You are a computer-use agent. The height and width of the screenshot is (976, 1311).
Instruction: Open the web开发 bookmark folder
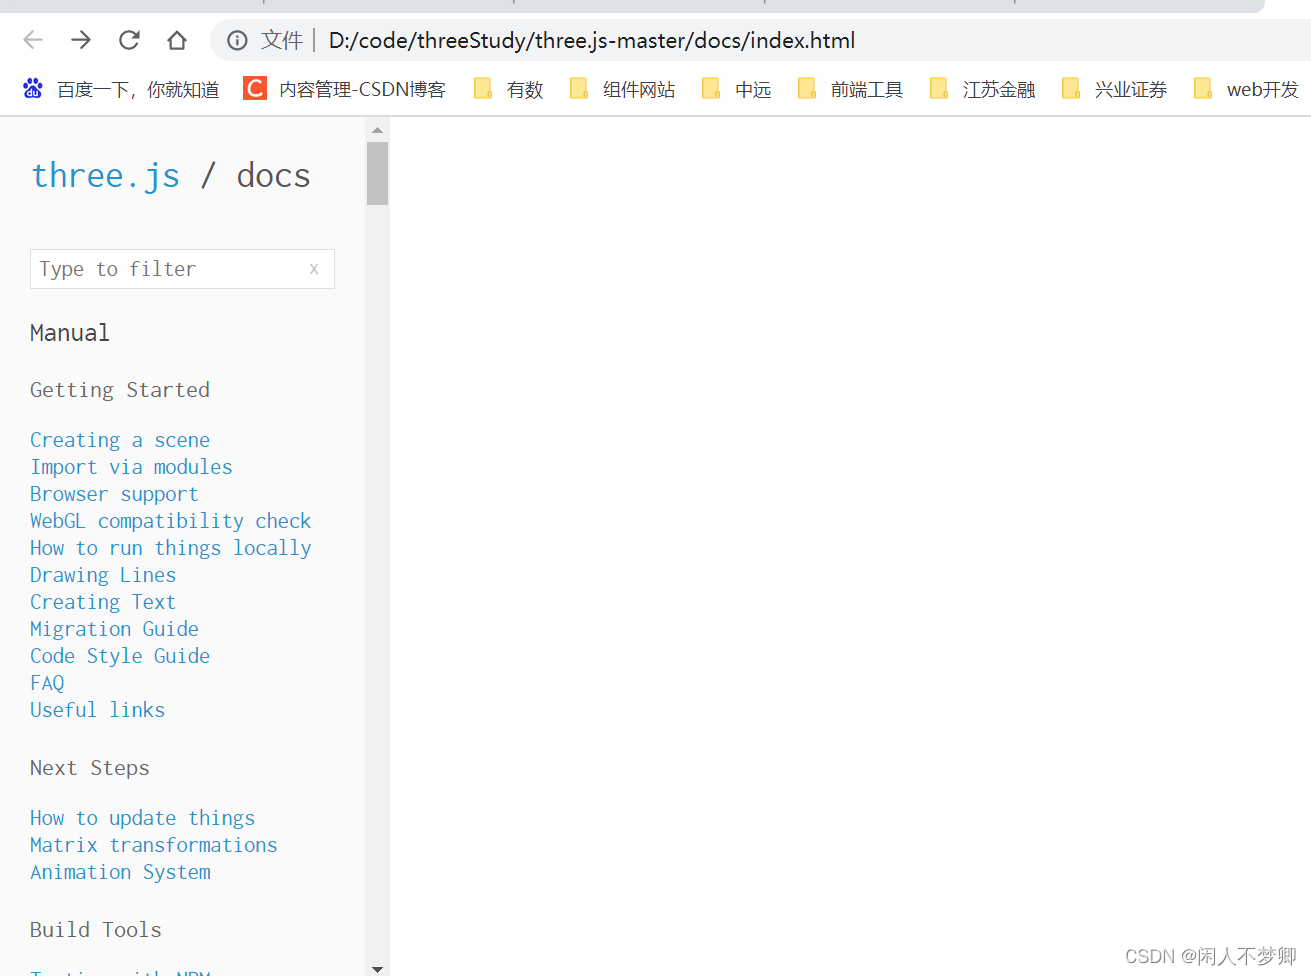1246,89
